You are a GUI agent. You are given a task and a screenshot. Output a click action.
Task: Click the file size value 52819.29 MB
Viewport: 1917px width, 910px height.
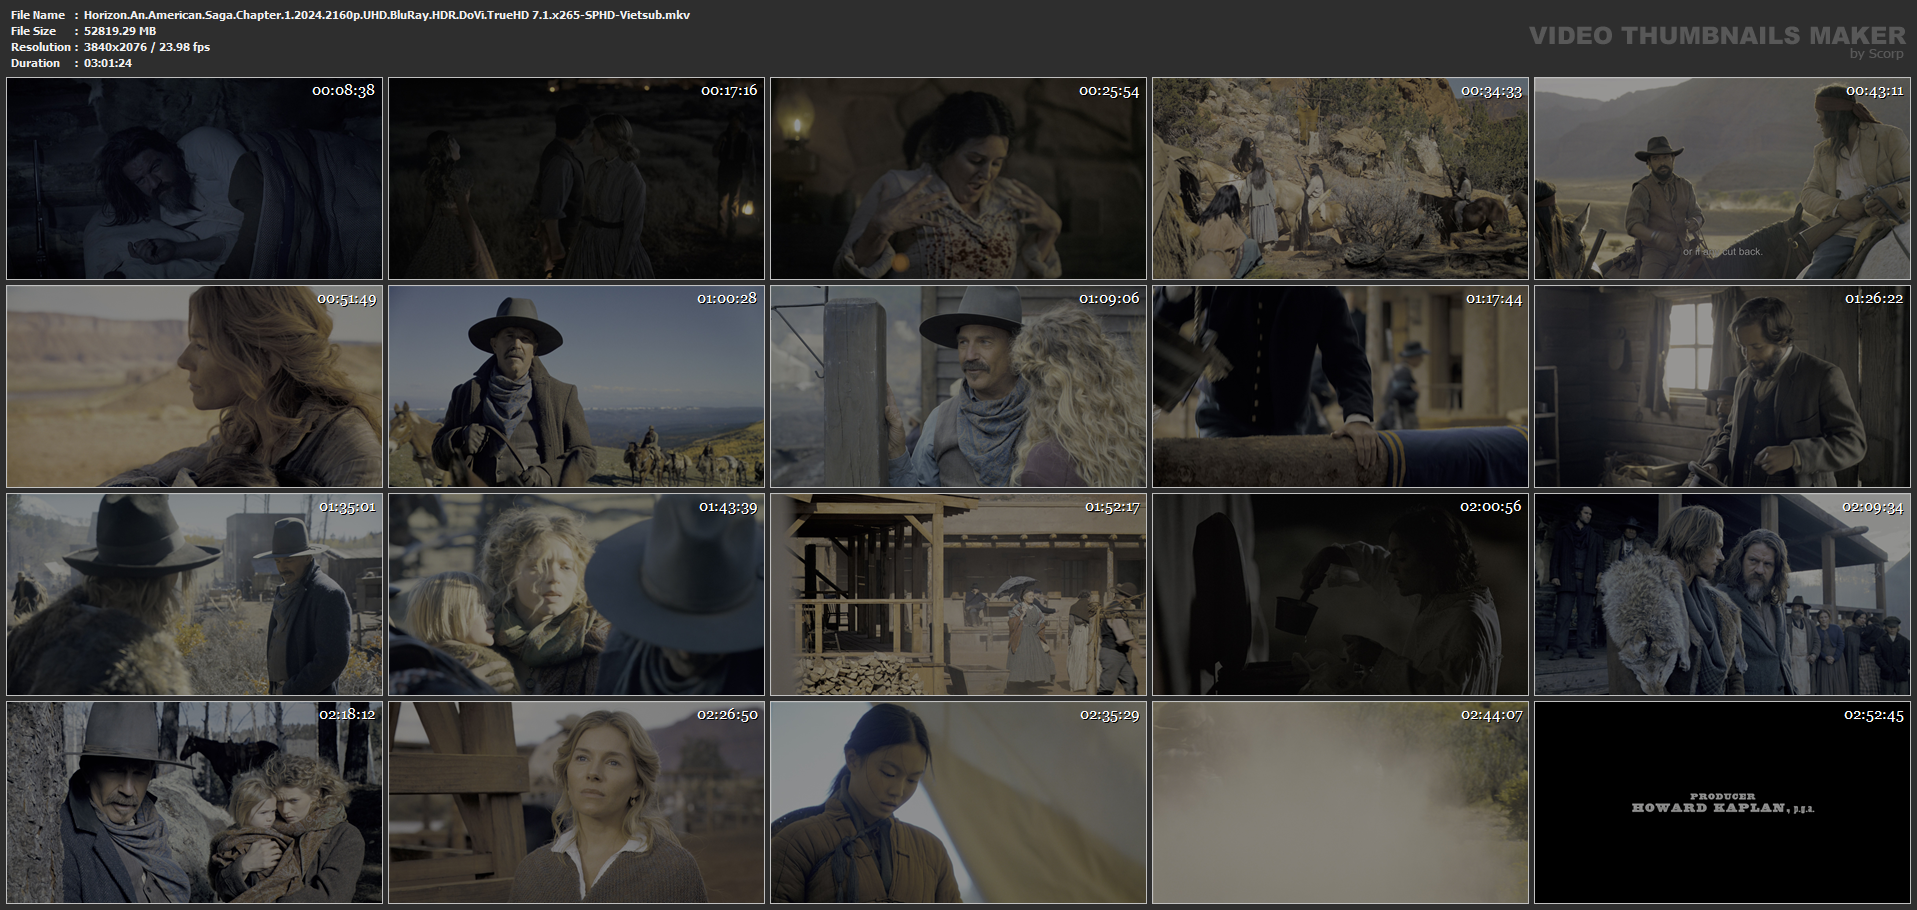(x=120, y=31)
